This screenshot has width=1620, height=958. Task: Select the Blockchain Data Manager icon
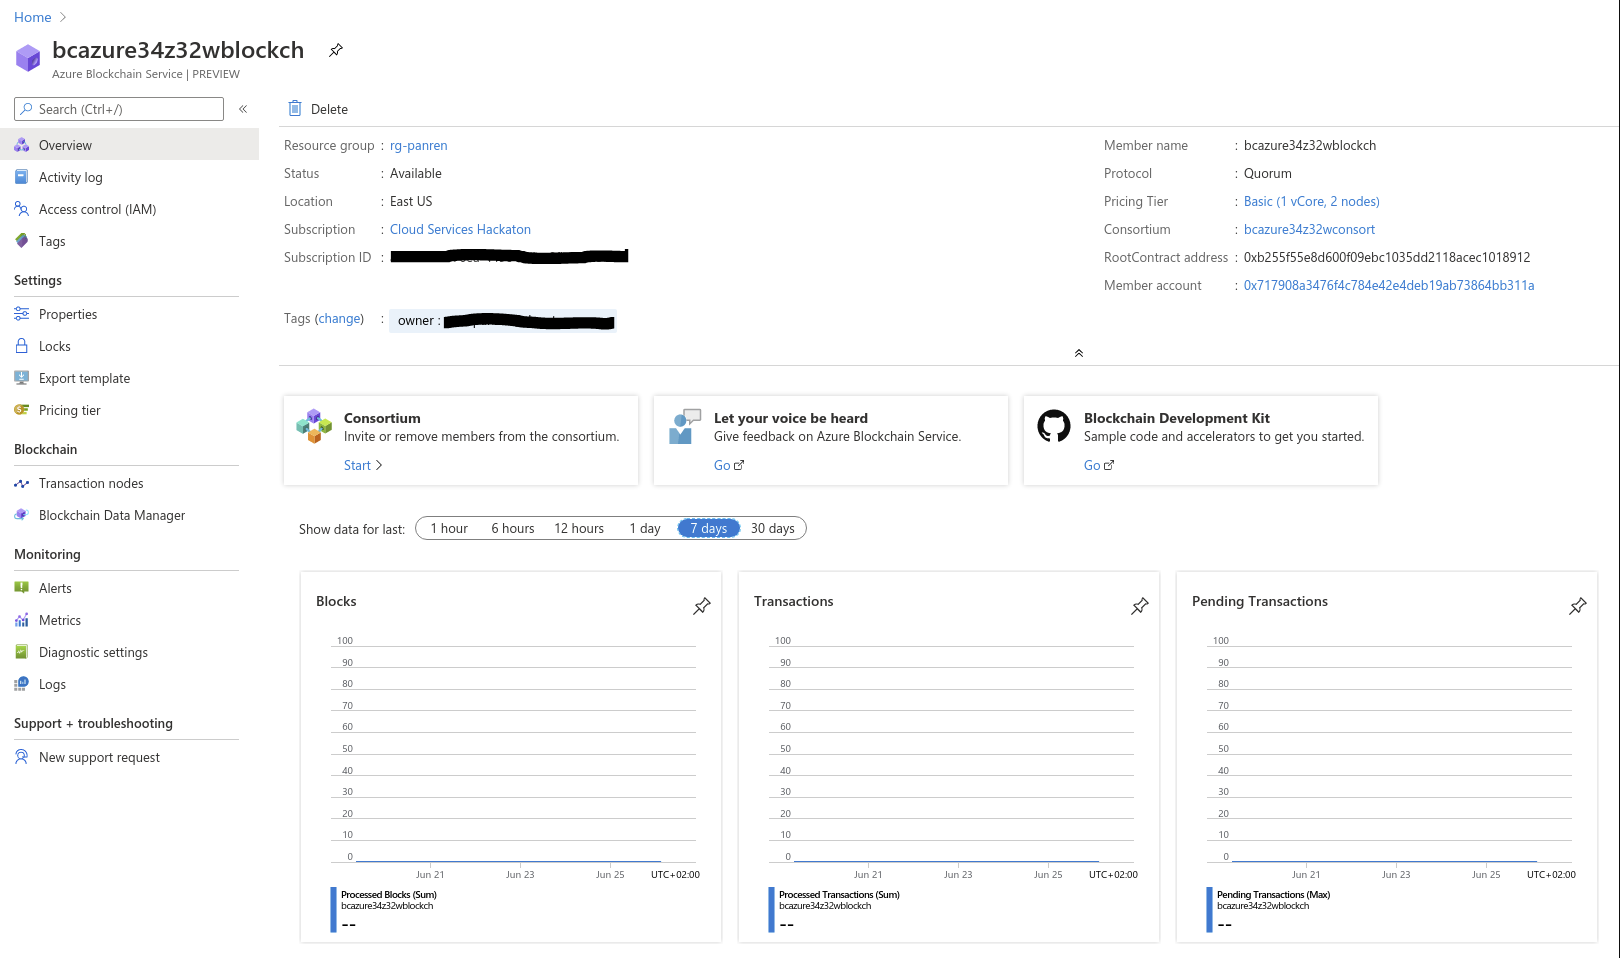[x=22, y=515]
